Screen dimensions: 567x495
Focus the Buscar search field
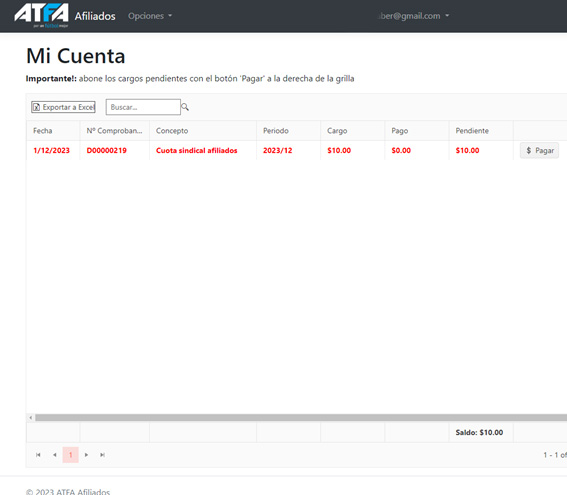(143, 107)
